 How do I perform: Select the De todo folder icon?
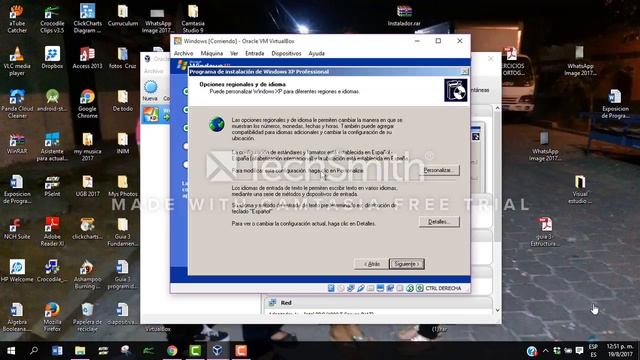click(x=123, y=101)
